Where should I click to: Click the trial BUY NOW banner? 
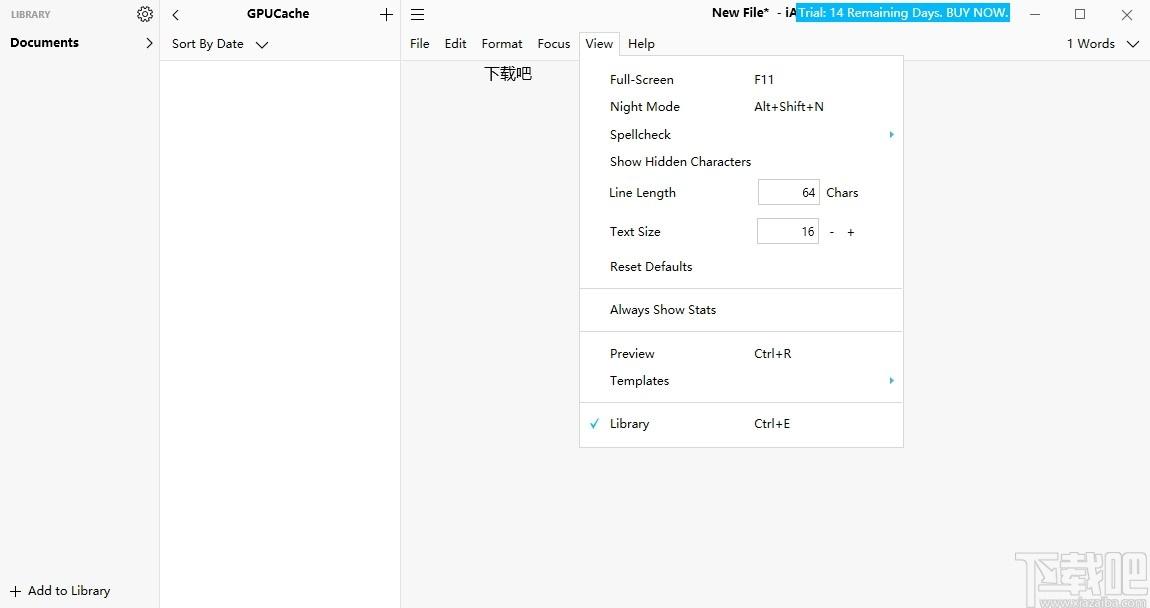[x=903, y=12]
